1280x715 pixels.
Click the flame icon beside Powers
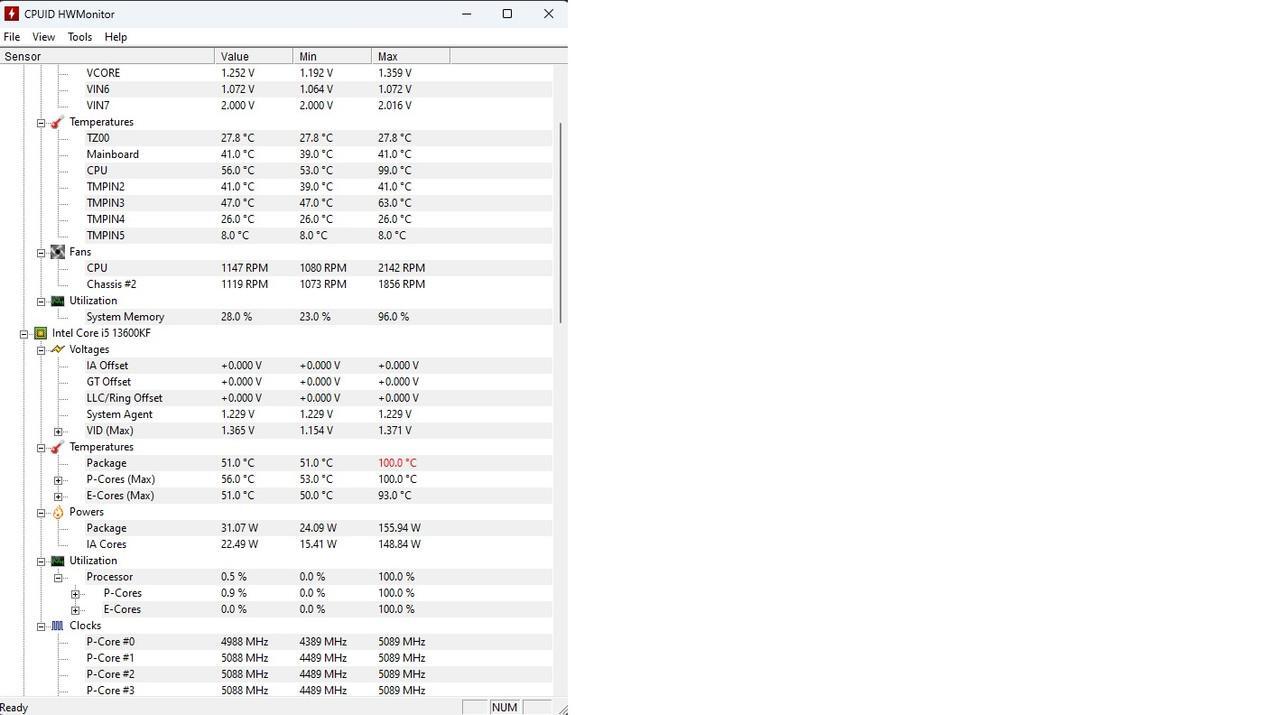coord(57,512)
